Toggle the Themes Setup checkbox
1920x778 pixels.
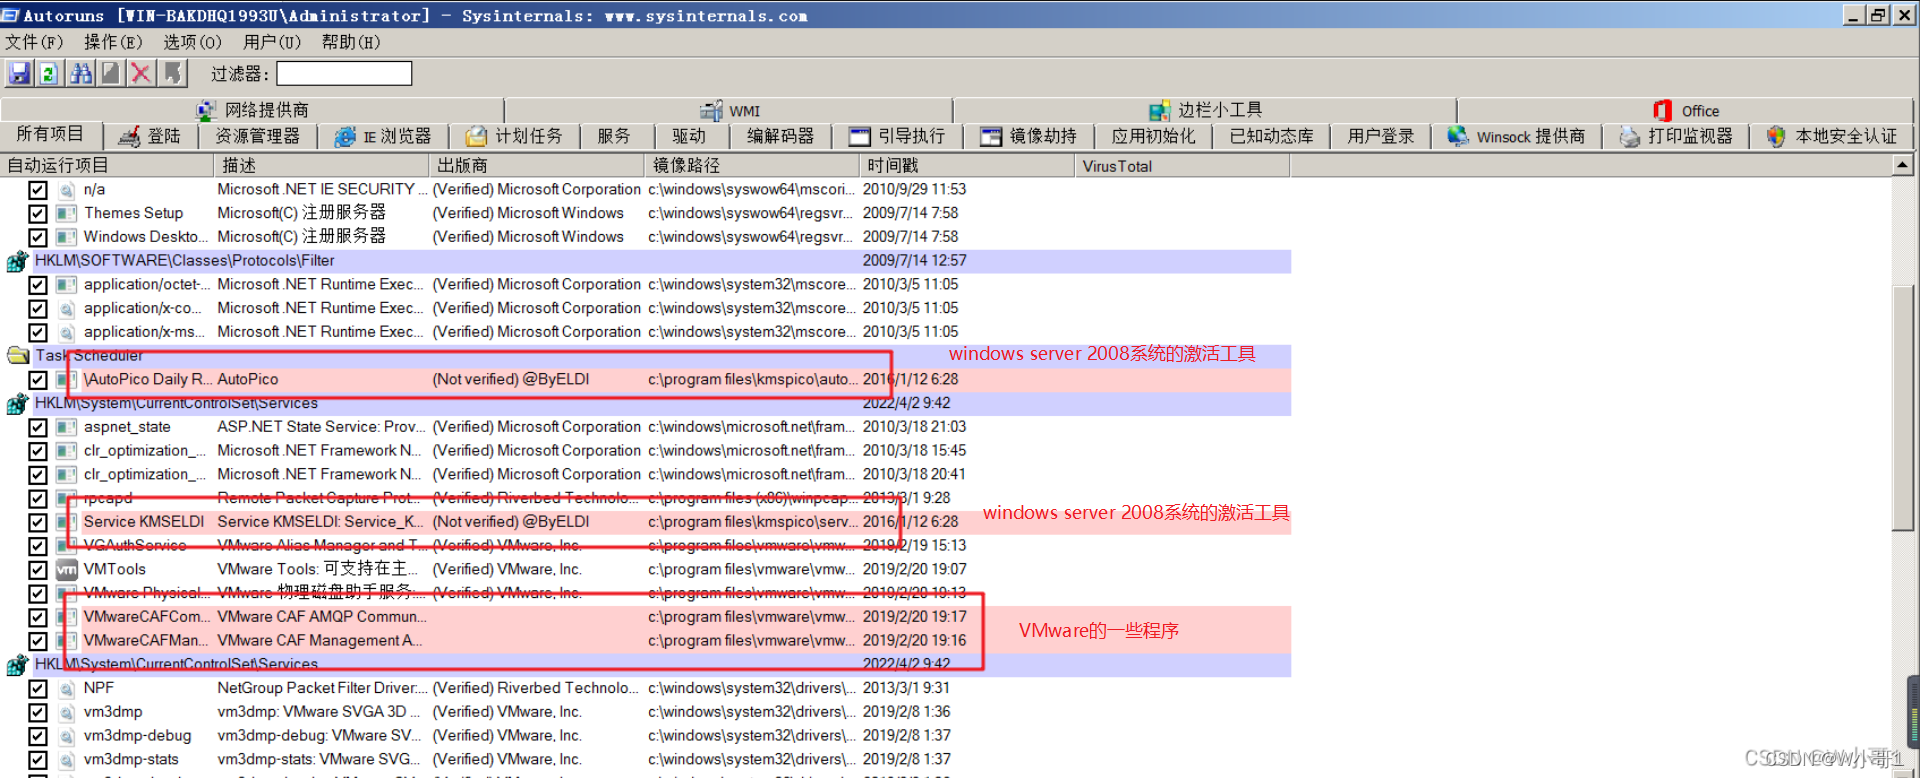(38, 213)
